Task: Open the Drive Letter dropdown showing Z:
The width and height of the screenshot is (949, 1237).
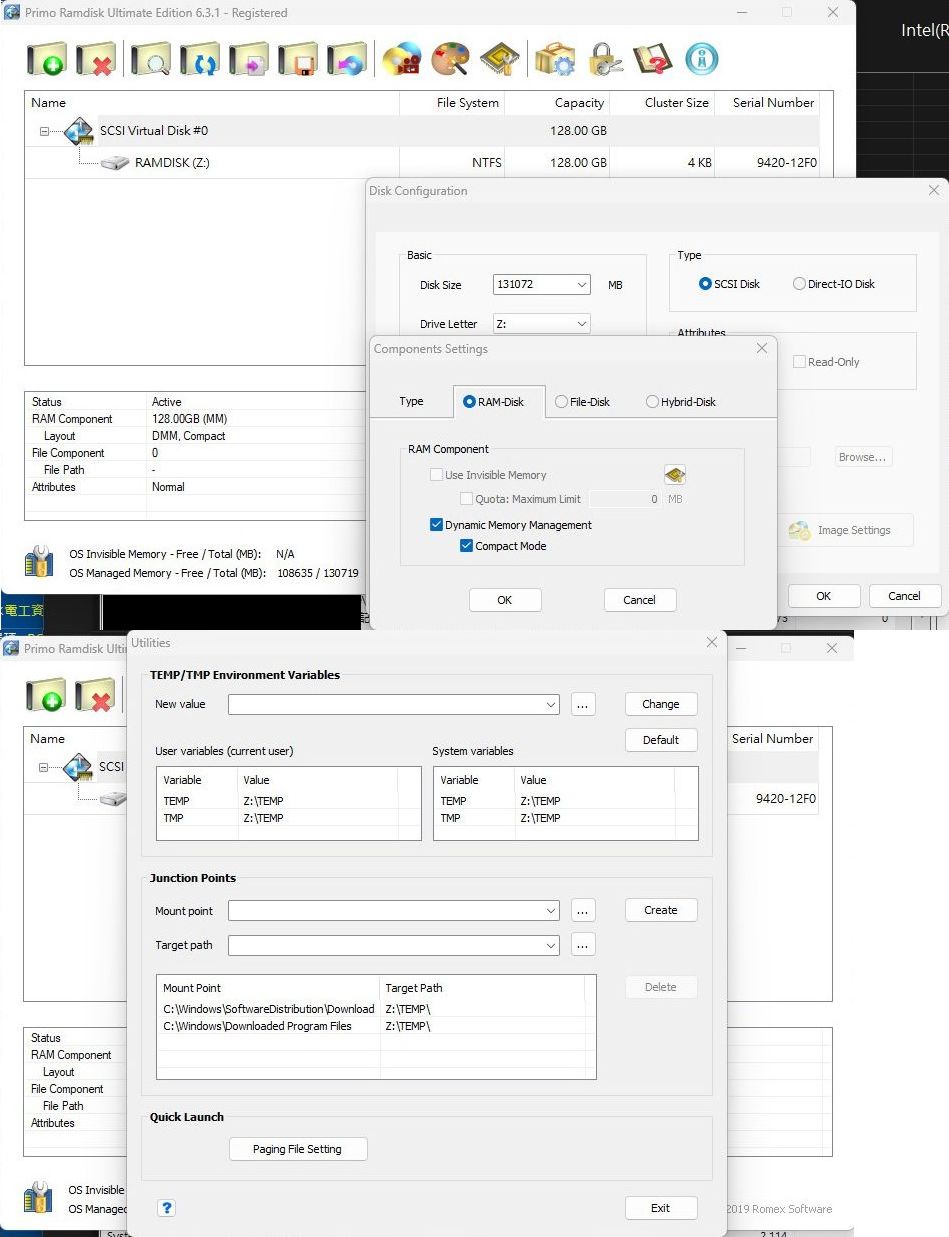Action: tap(582, 324)
